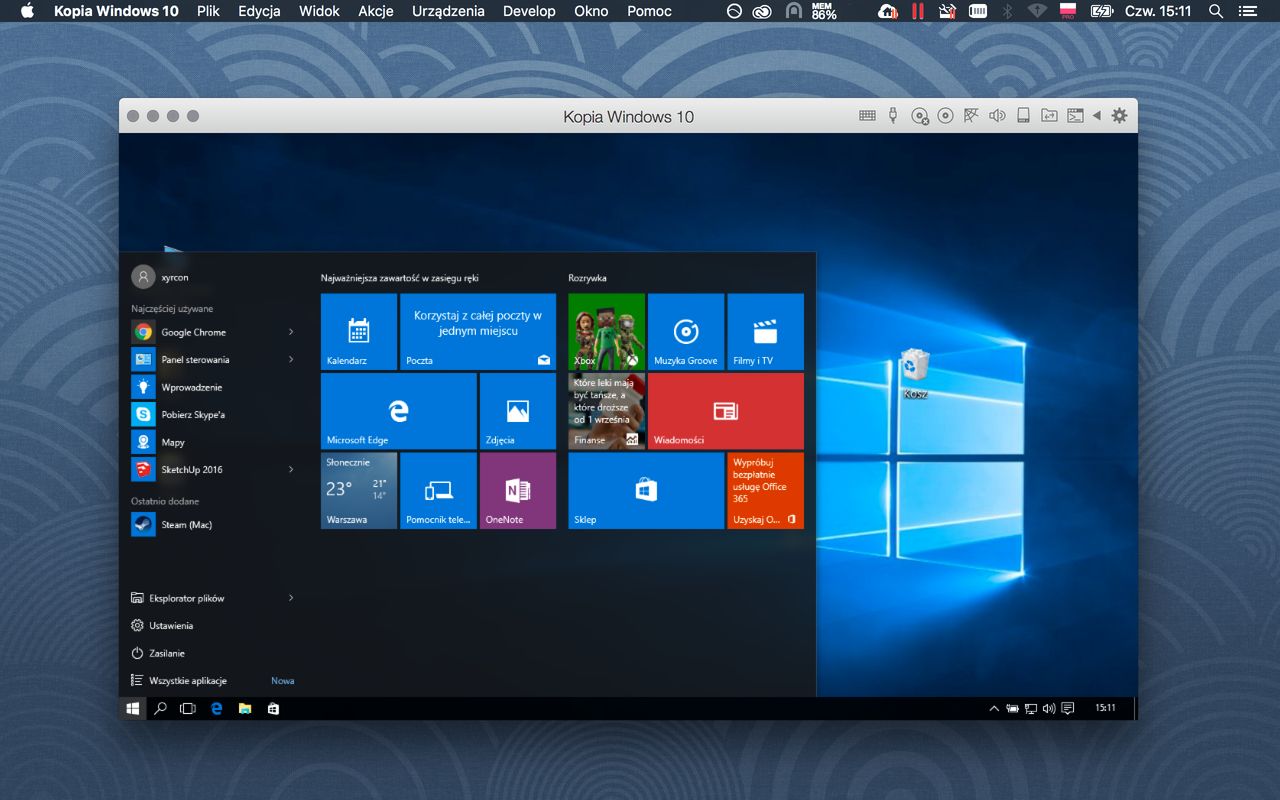Open the Finanse news tile
The height and width of the screenshot is (800, 1280).
click(x=606, y=411)
